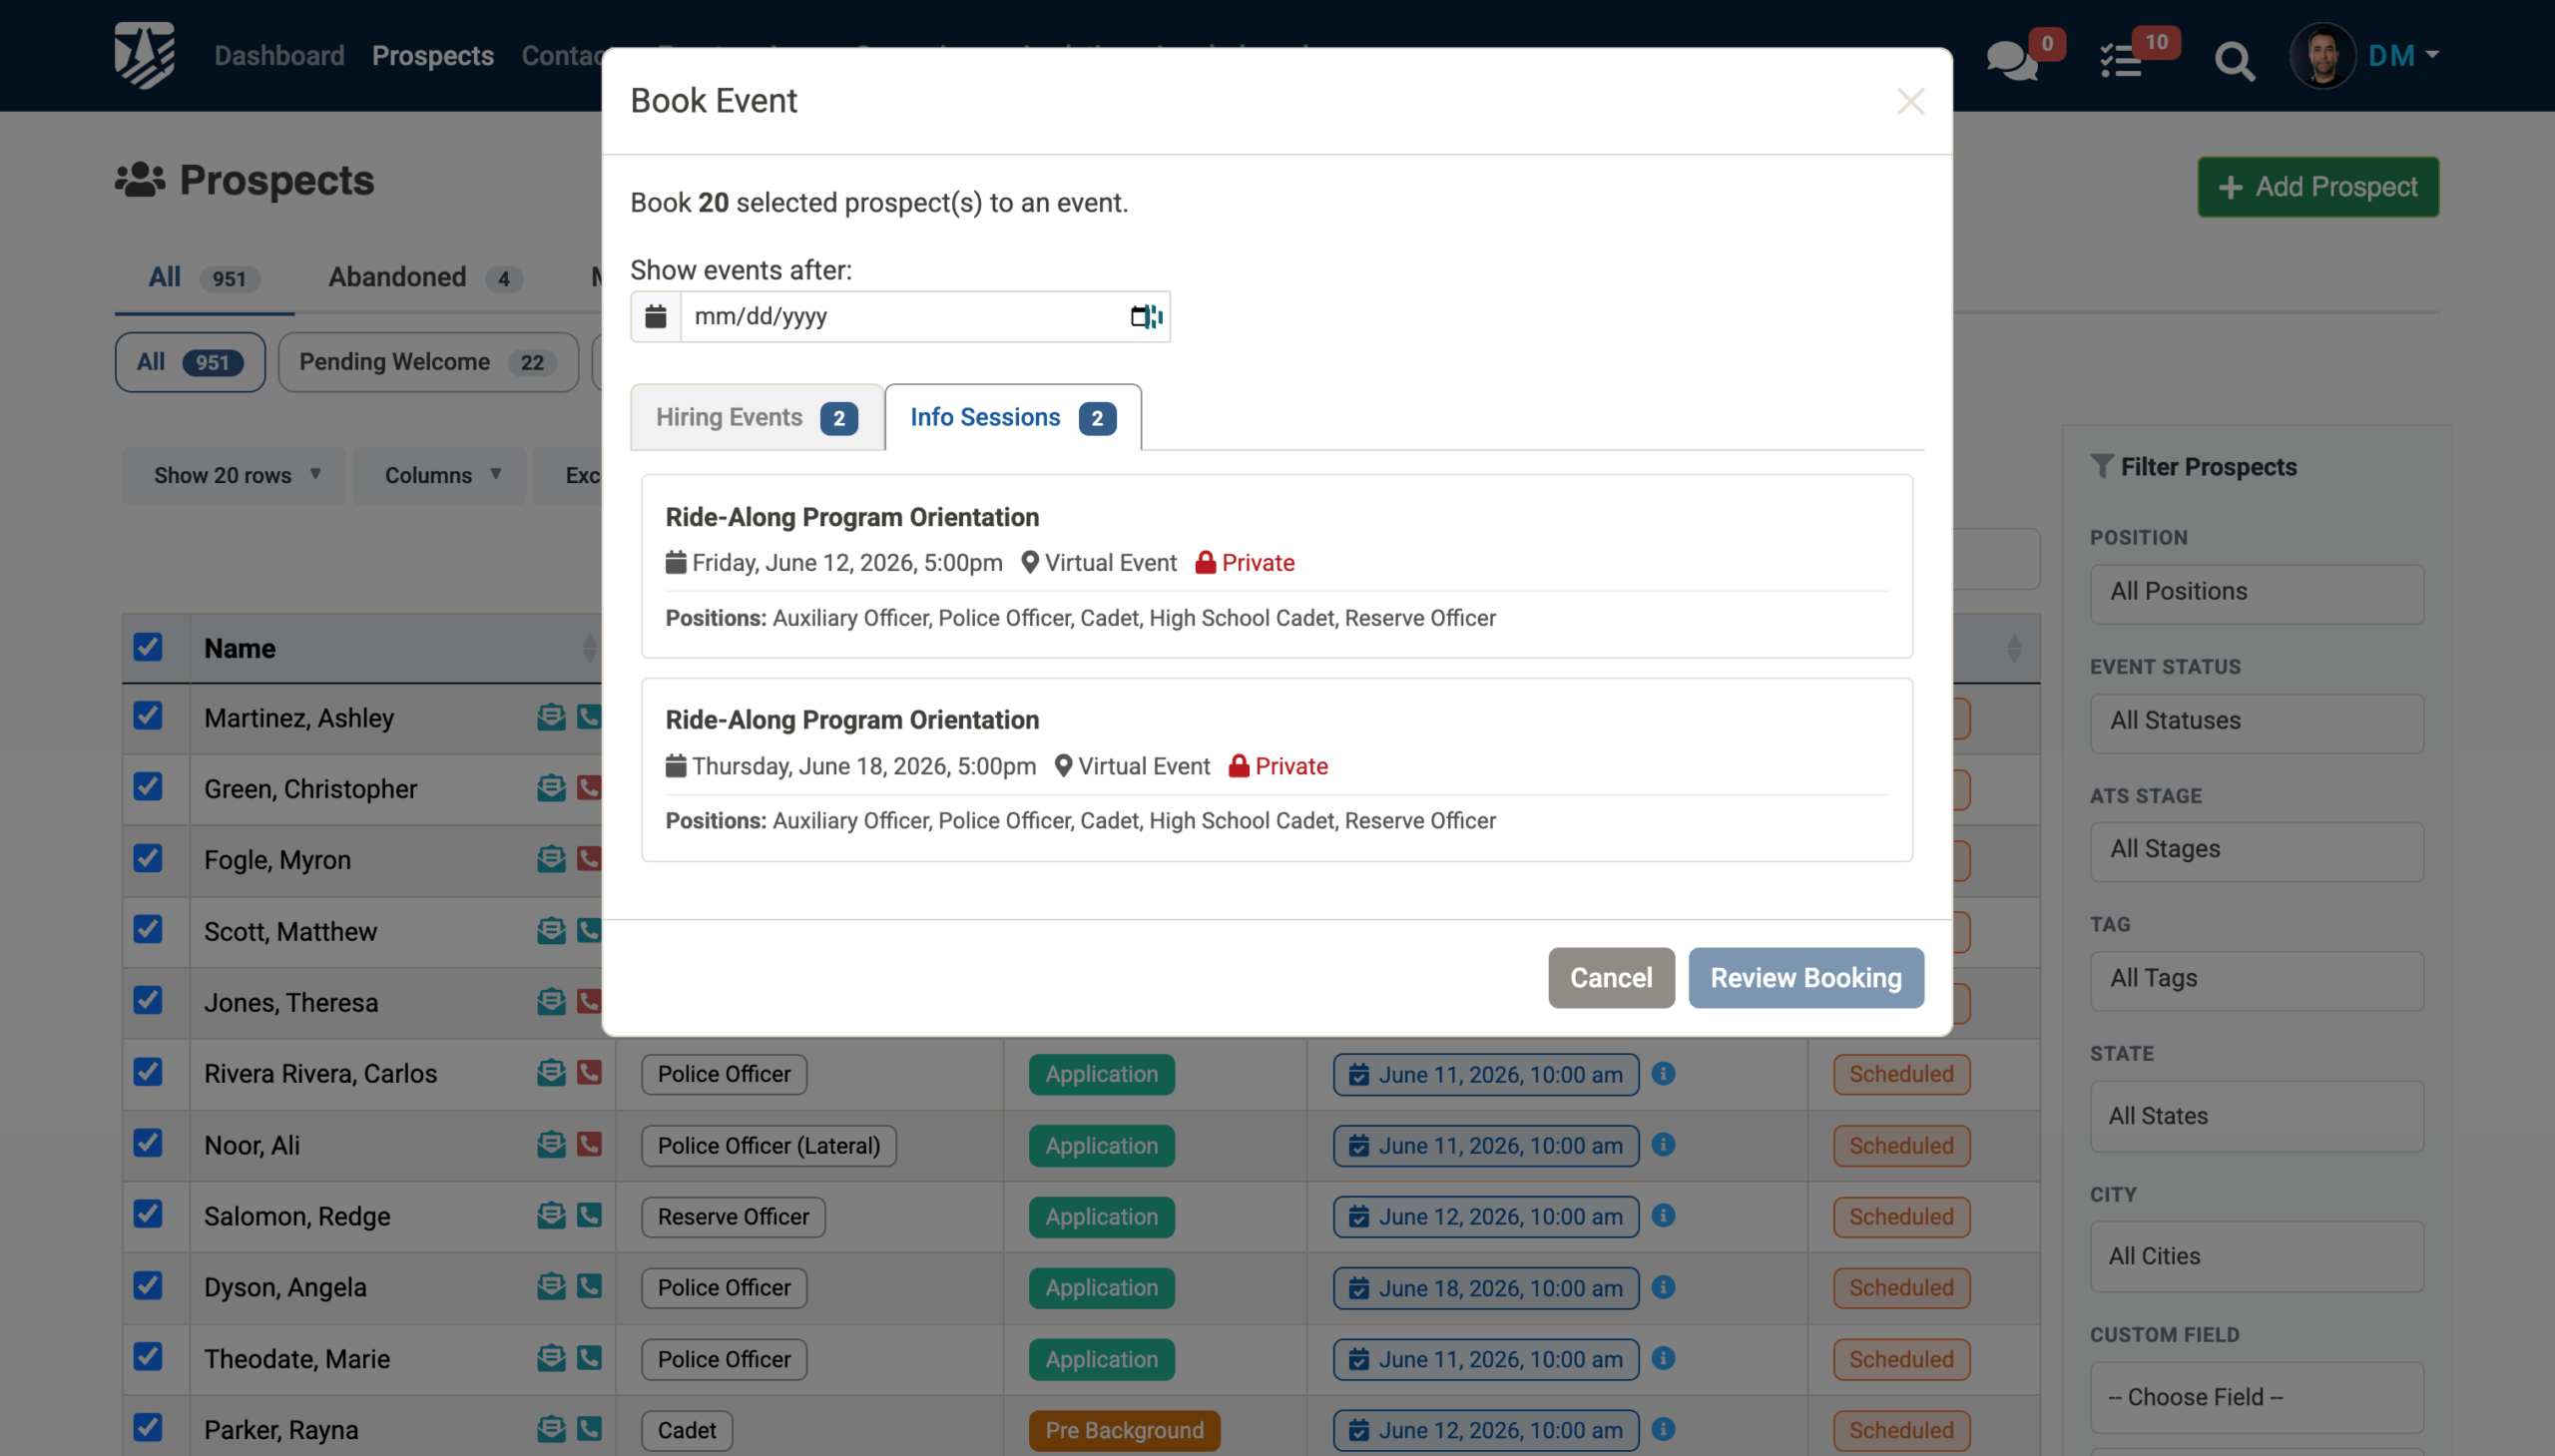Open Prospects in navigation
Screen dimensions: 2555x1456
coord(432,55)
